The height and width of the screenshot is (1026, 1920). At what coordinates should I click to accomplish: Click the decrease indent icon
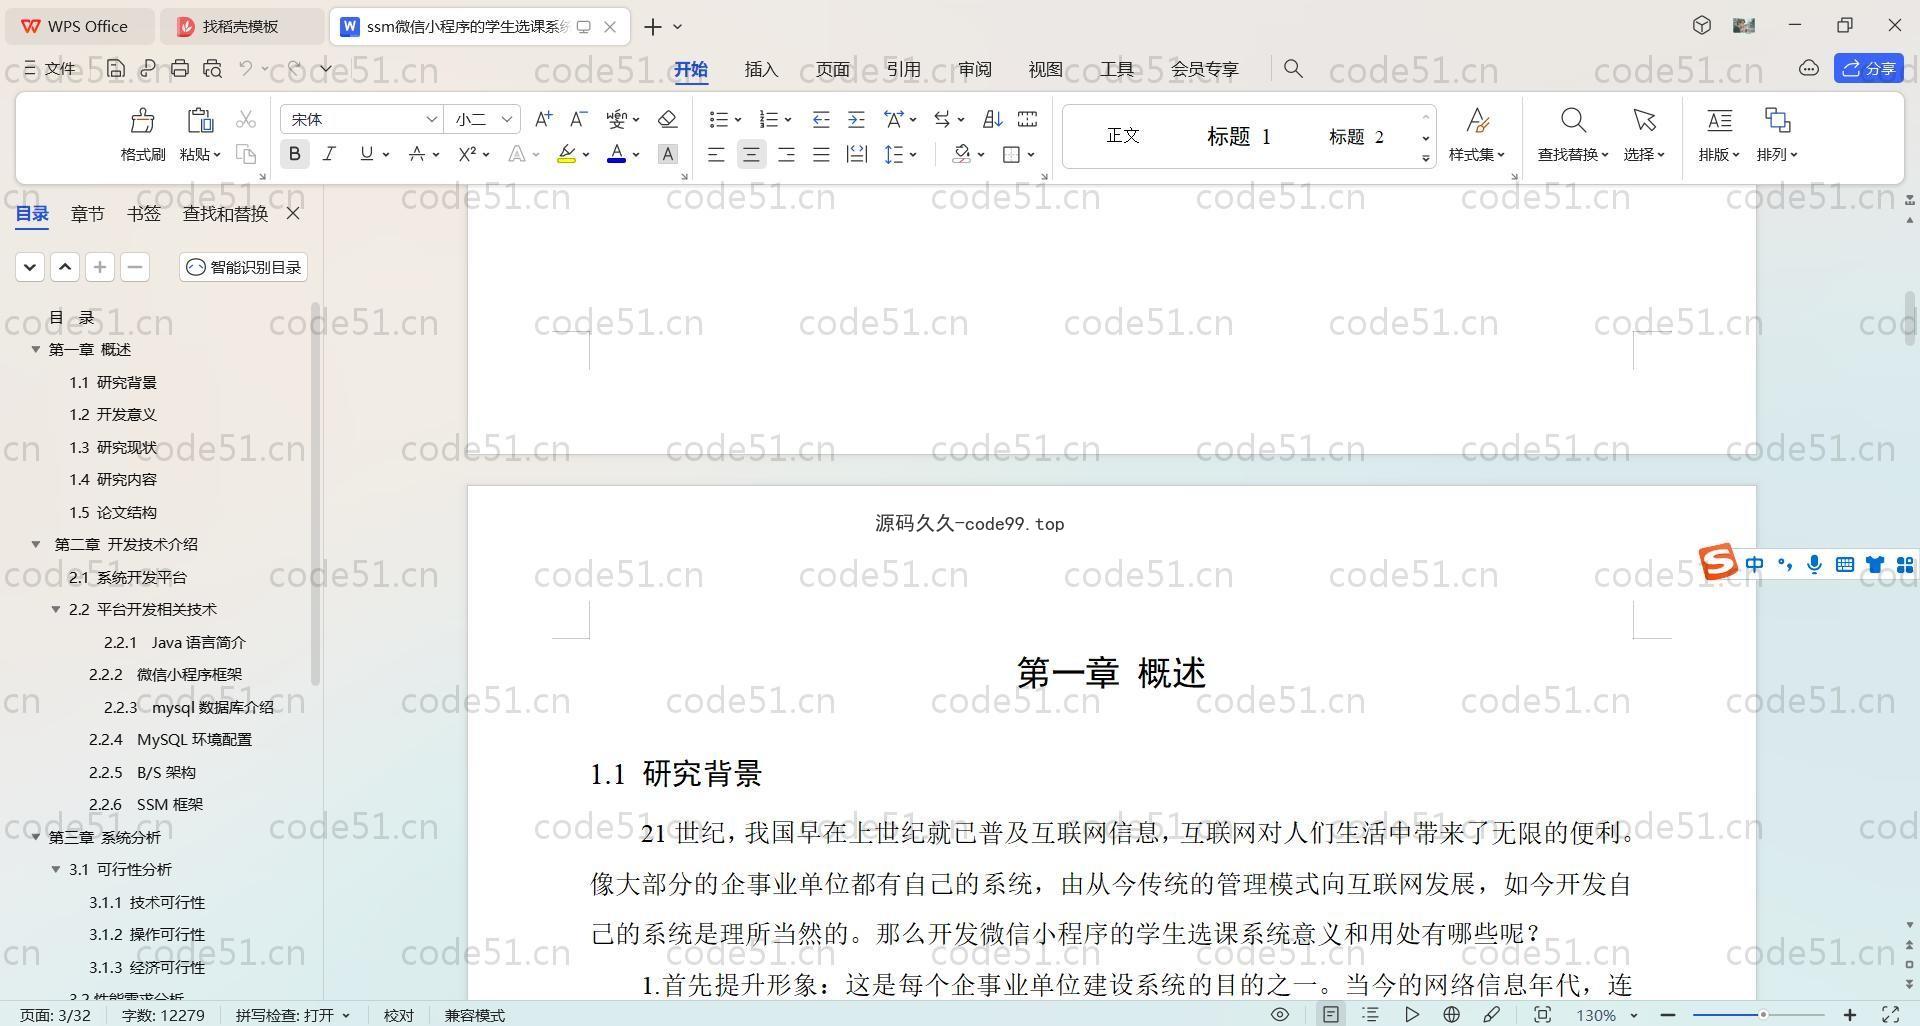point(821,119)
